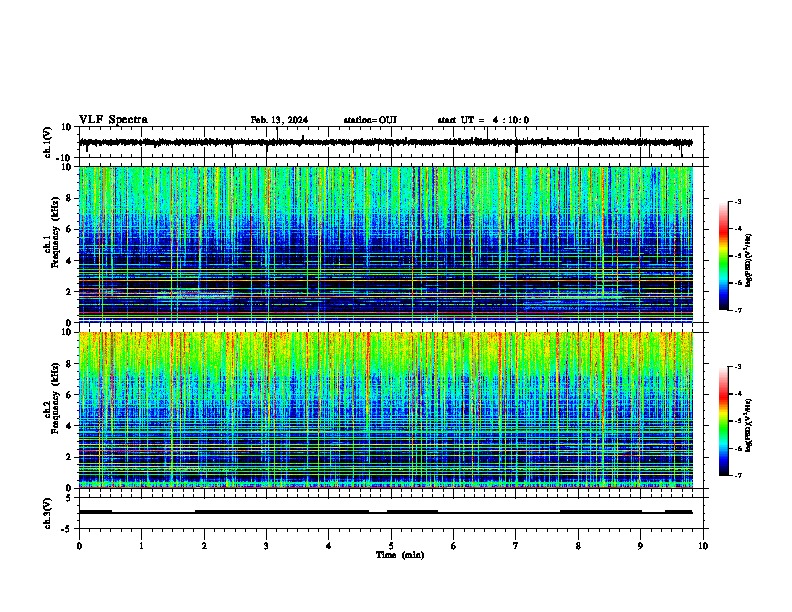Click inside the ch.2 spectrogram plot
792x612 pixels.
(x=386, y=410)
